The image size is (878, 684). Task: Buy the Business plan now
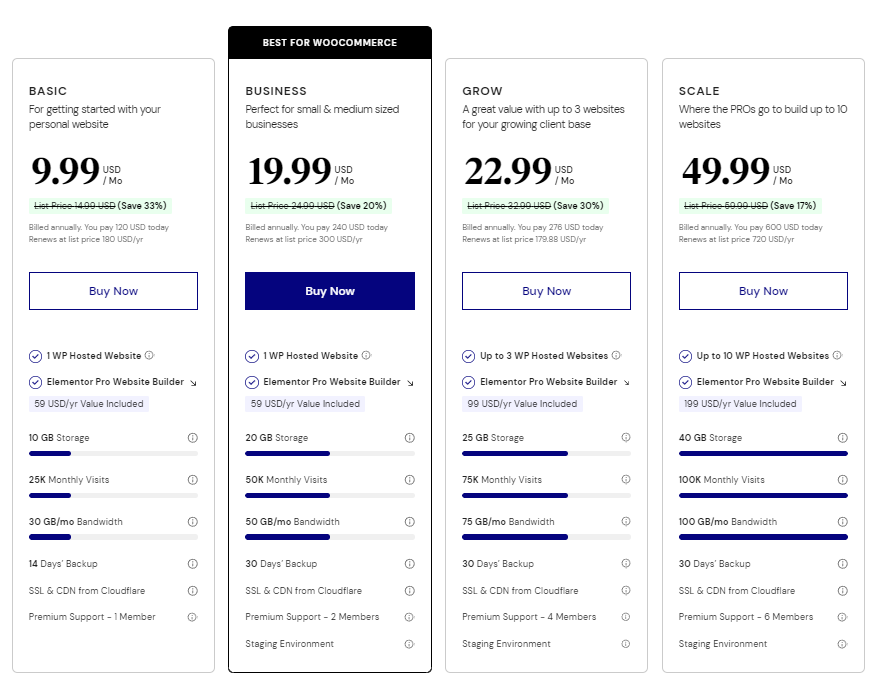pyautogui.click(x=330, y=291)
